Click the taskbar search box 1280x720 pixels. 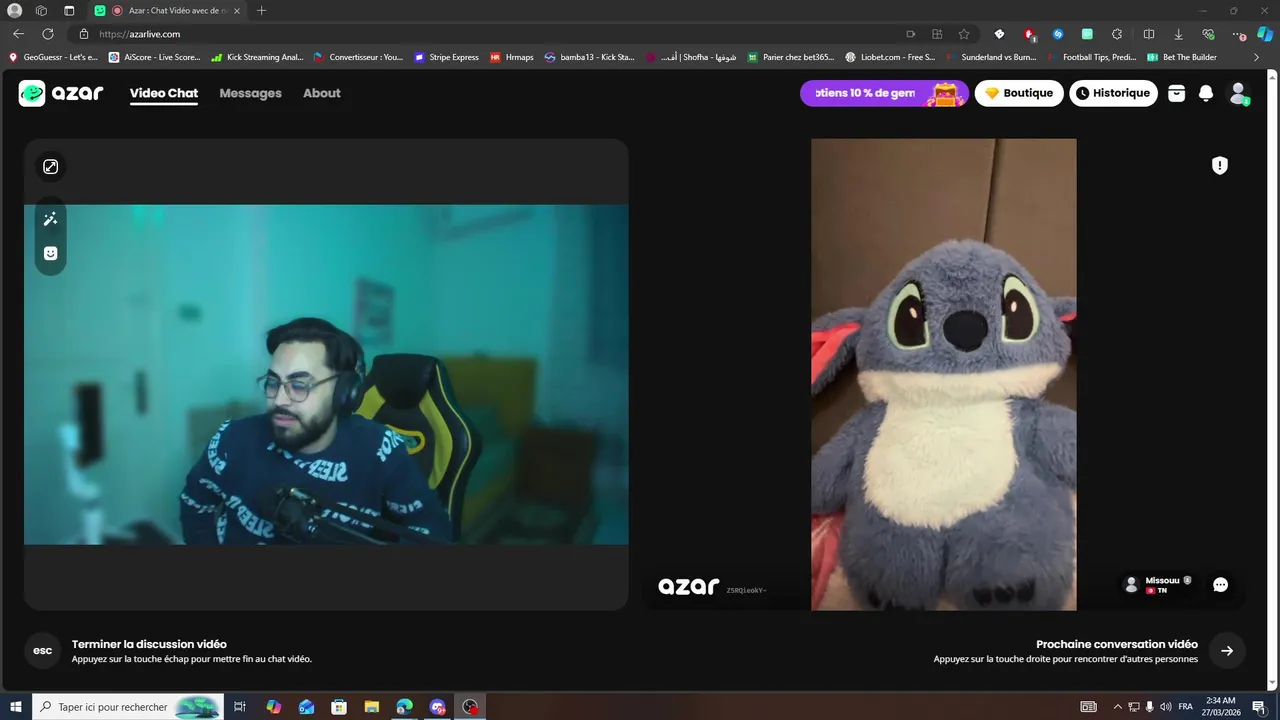click(x=128, y=707)
